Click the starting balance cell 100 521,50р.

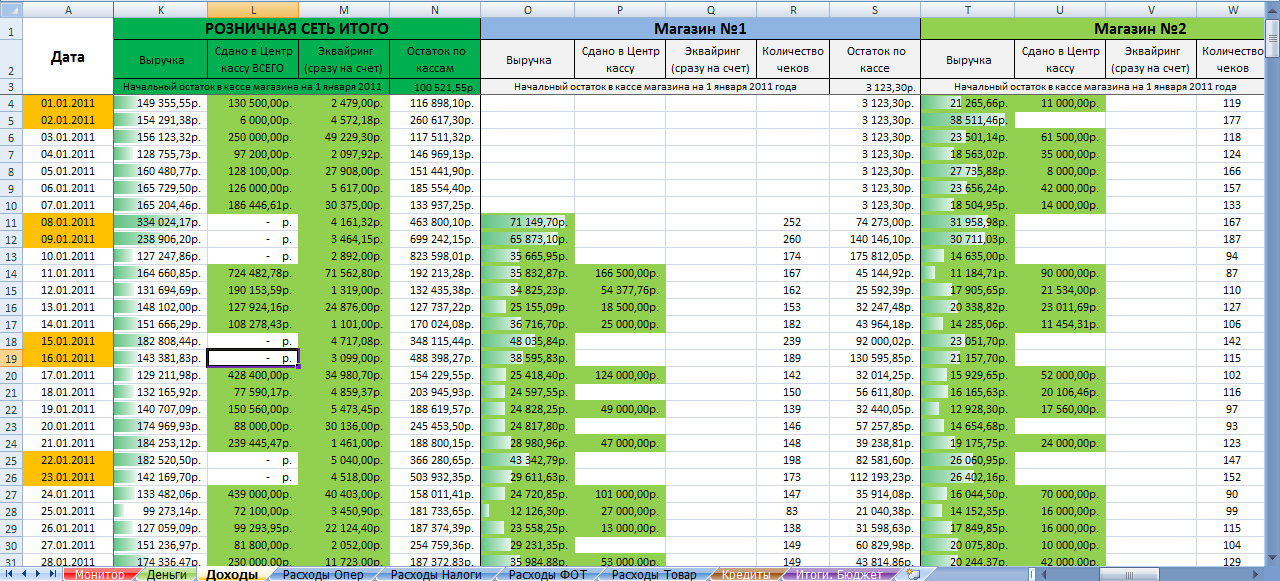click(x=435, y=87)
